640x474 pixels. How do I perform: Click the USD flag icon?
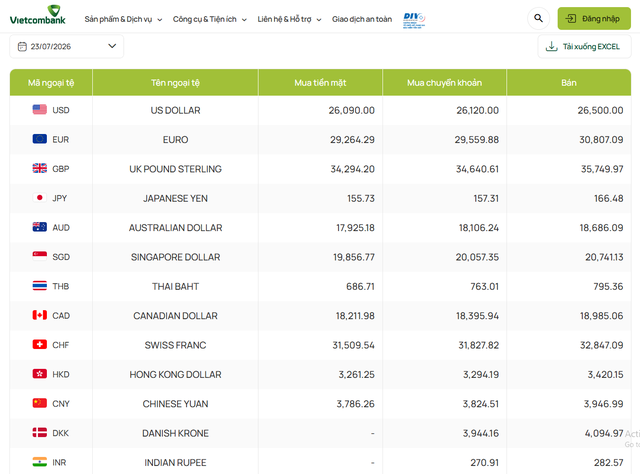40,109
